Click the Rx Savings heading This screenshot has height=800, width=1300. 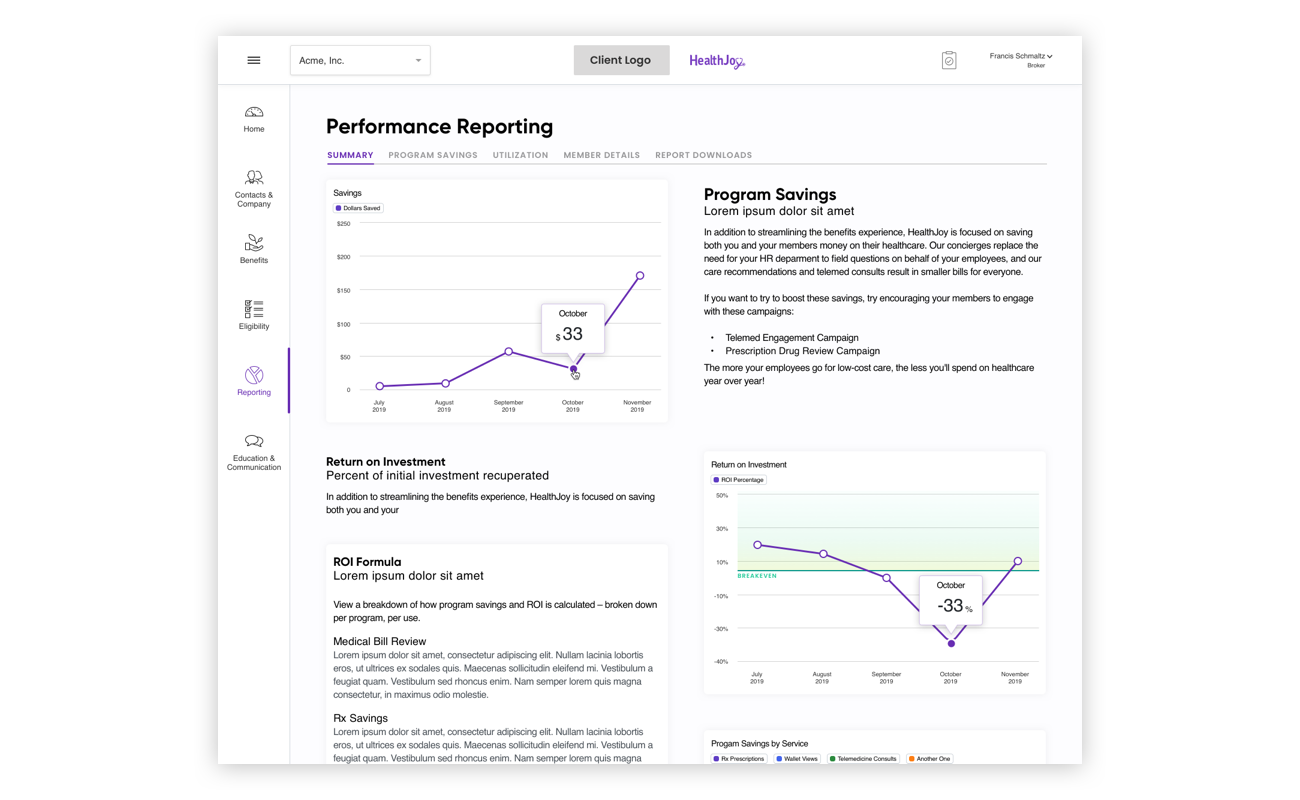coord(360,718)
